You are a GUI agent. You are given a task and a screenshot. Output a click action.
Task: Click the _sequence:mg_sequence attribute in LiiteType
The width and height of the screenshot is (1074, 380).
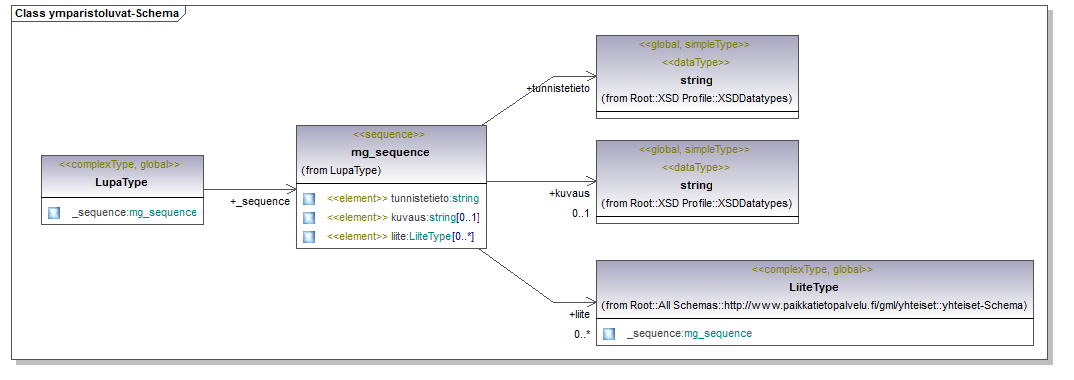pos(689,333)
